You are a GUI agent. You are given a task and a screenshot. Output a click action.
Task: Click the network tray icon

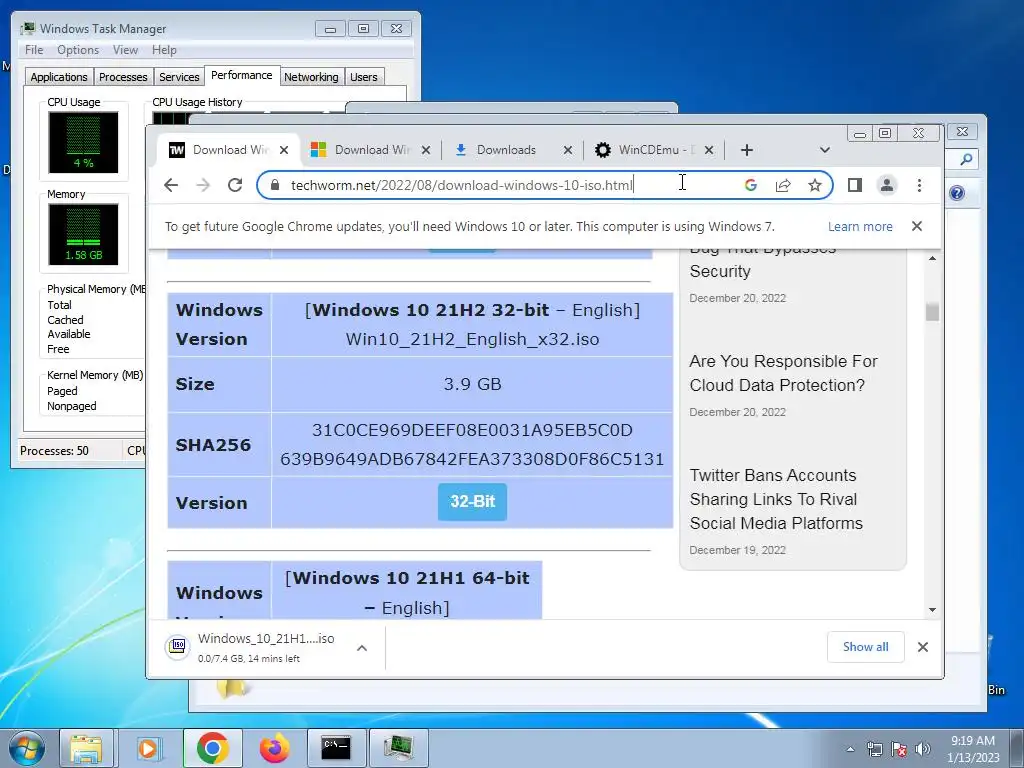point(874,749)
